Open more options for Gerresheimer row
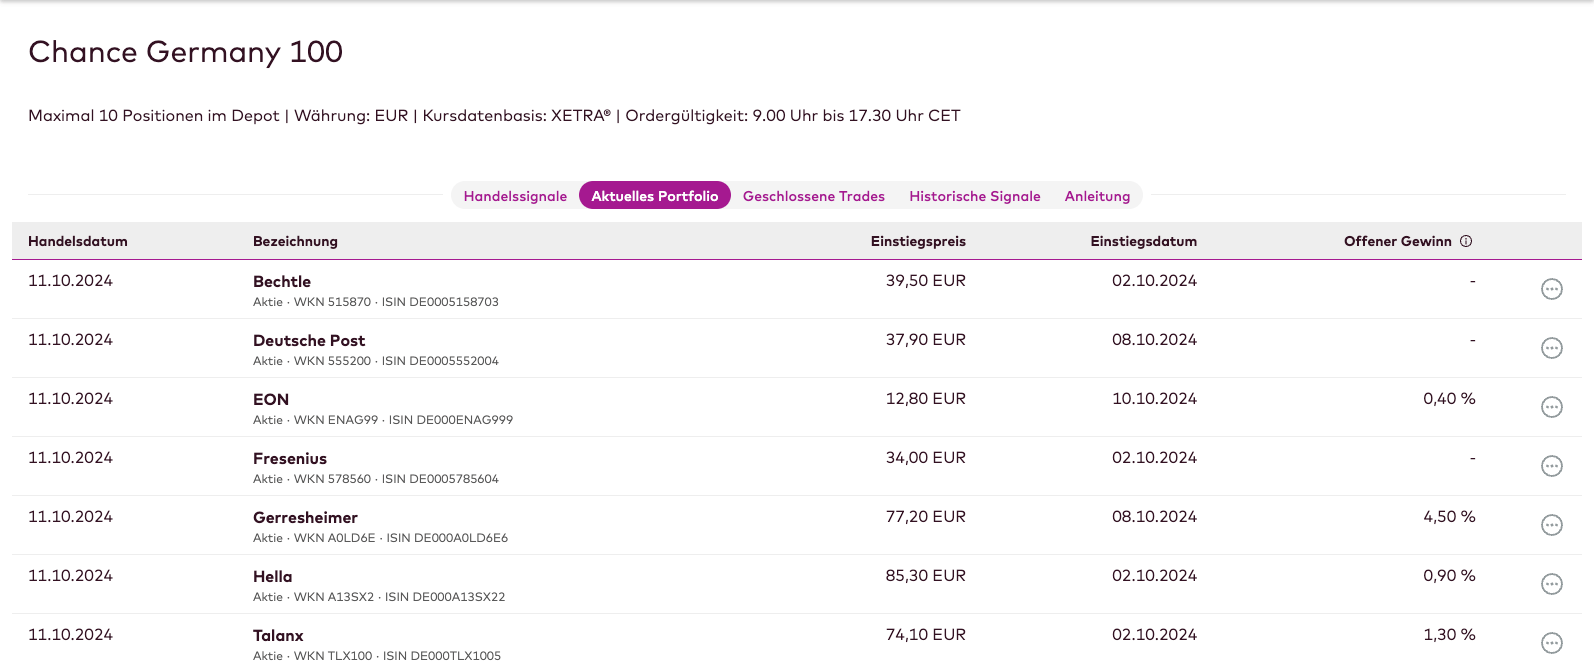1594x670 pixels. (x=1552, y=525)
